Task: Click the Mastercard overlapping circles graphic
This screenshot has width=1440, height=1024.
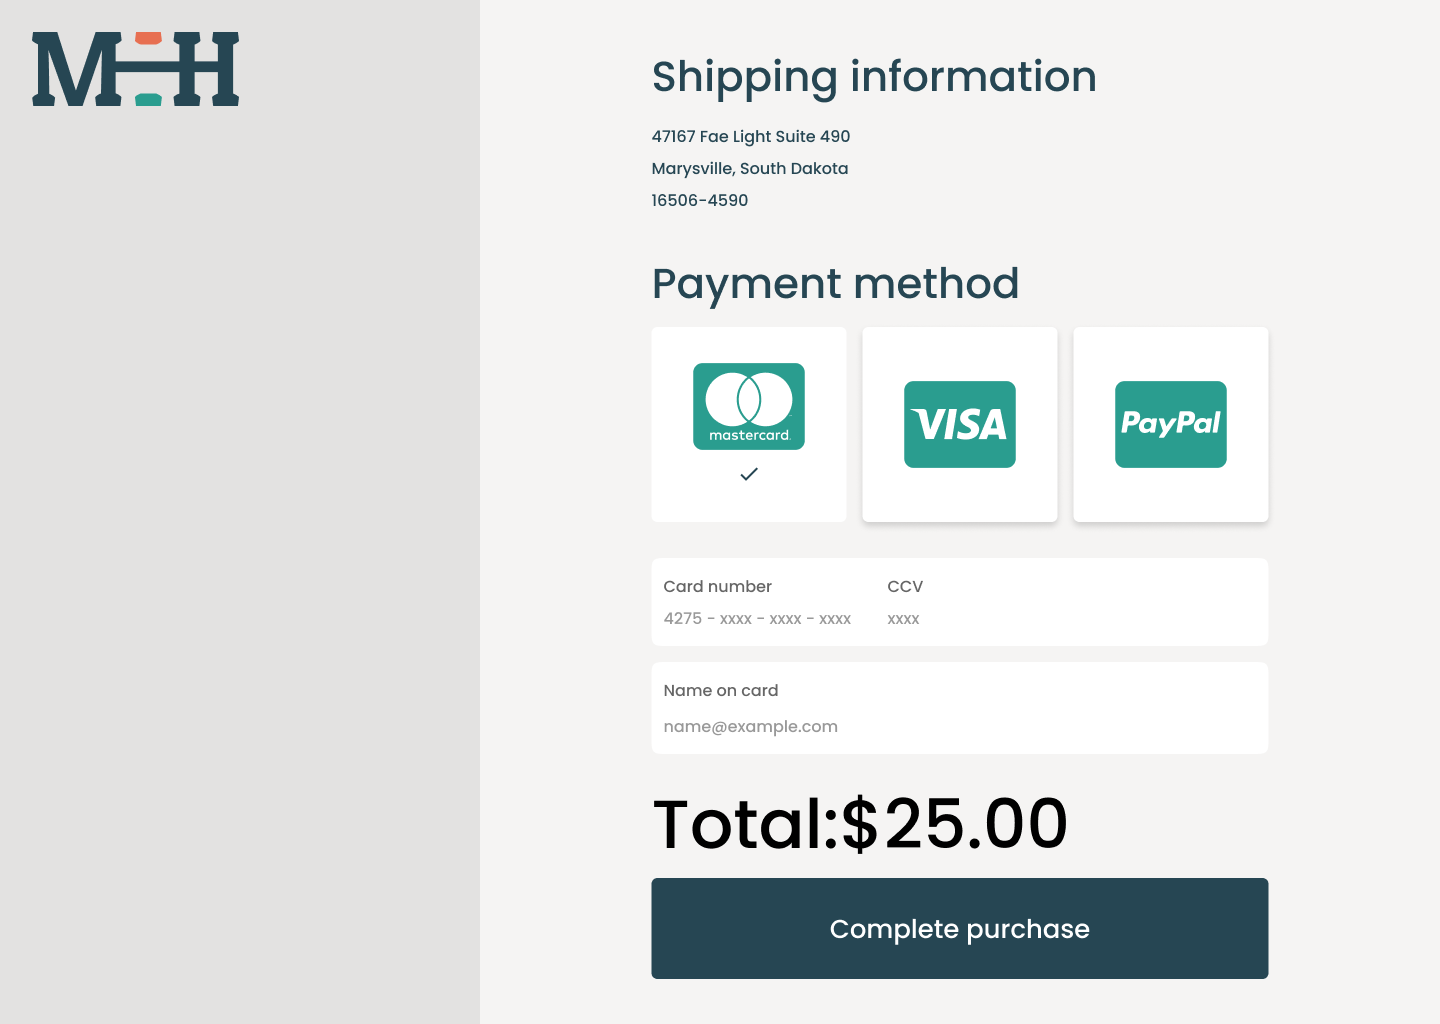Action: [x=748, y=398]
